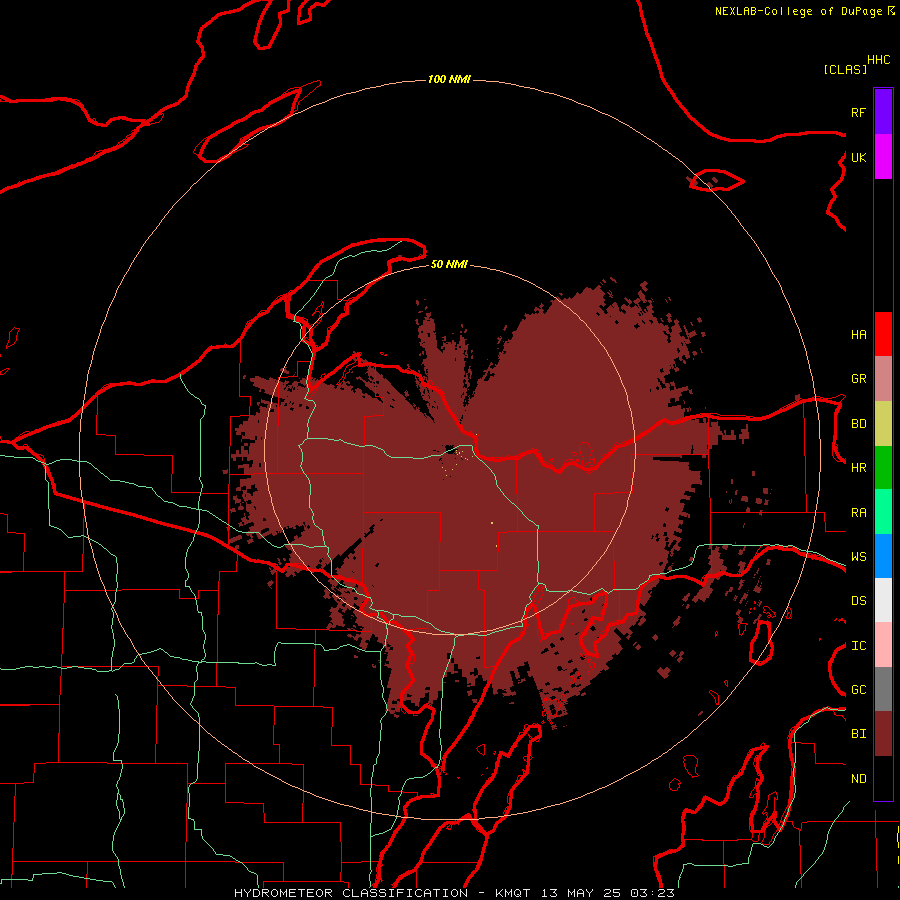Click the HA legend label
The width and height of the screenshot is (900, 900).
coord(858,335)
